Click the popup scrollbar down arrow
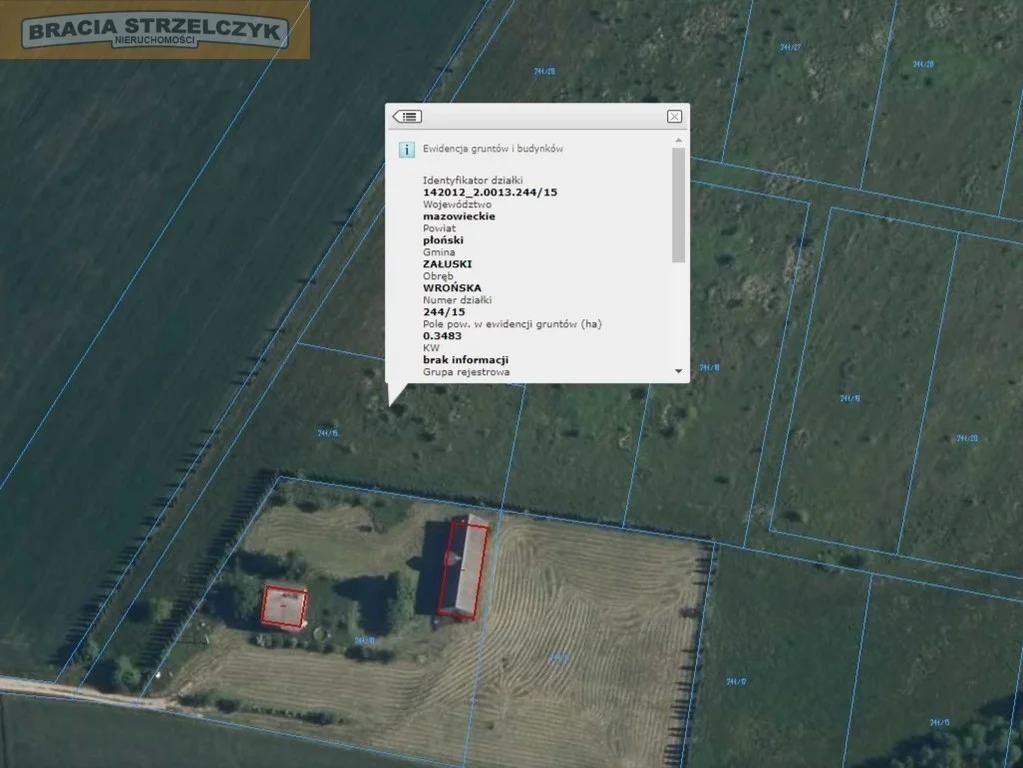Image resolution: width=1023 pixels, height=768 pixels. (678, 371)
